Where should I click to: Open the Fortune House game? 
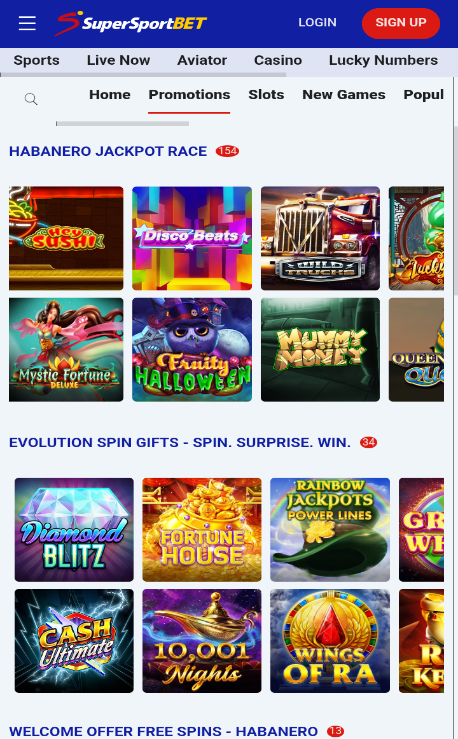202,530
